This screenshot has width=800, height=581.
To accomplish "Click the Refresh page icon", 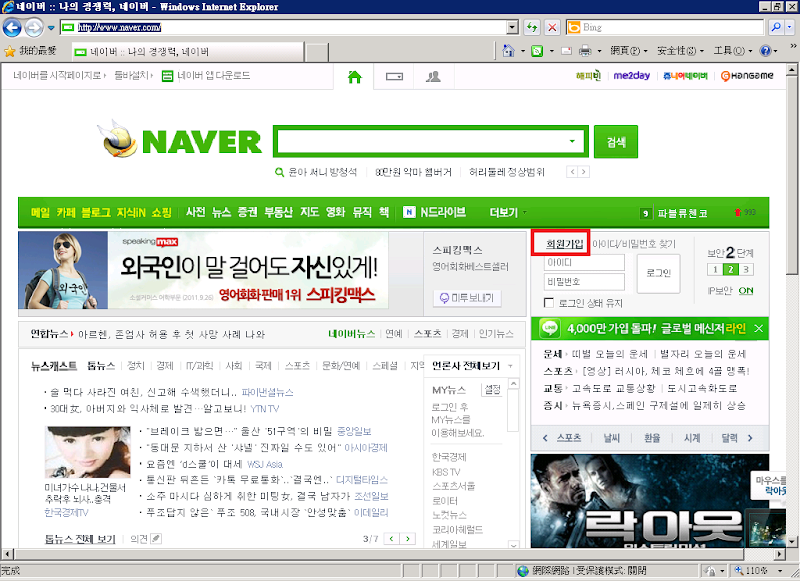I will 532,27.
